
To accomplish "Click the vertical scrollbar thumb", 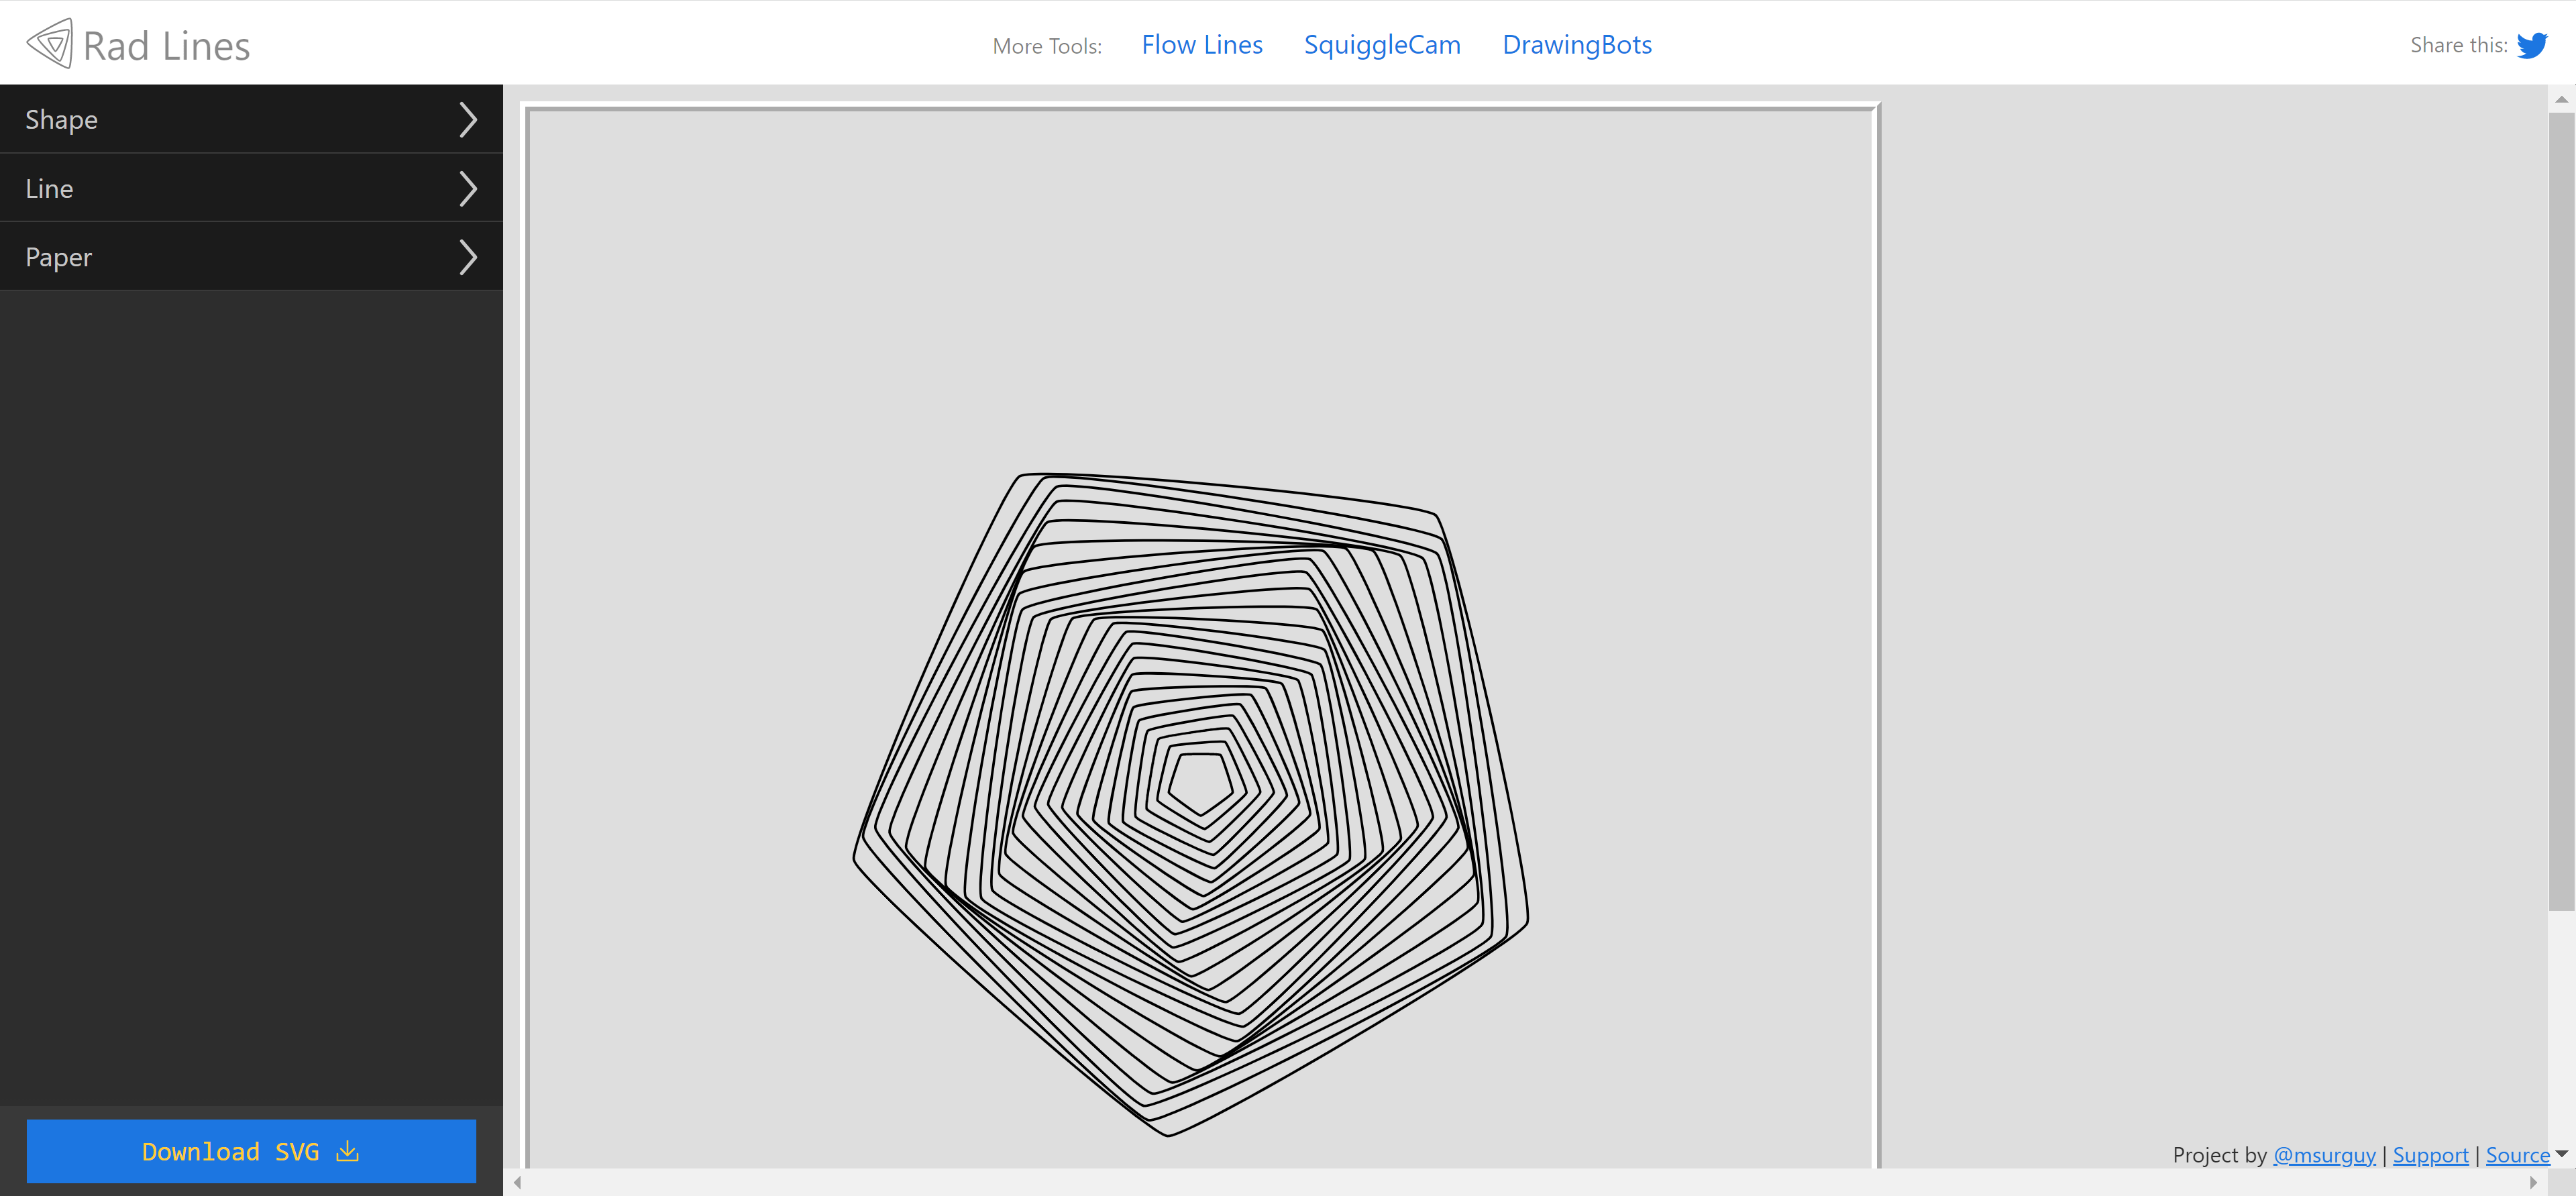I will (x=2561, y=510).
